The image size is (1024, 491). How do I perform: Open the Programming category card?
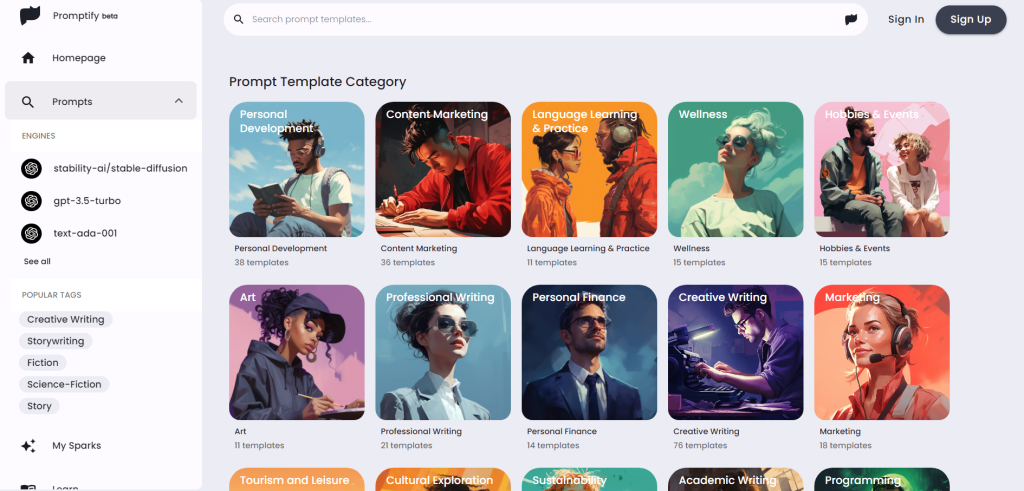point(882,479)
